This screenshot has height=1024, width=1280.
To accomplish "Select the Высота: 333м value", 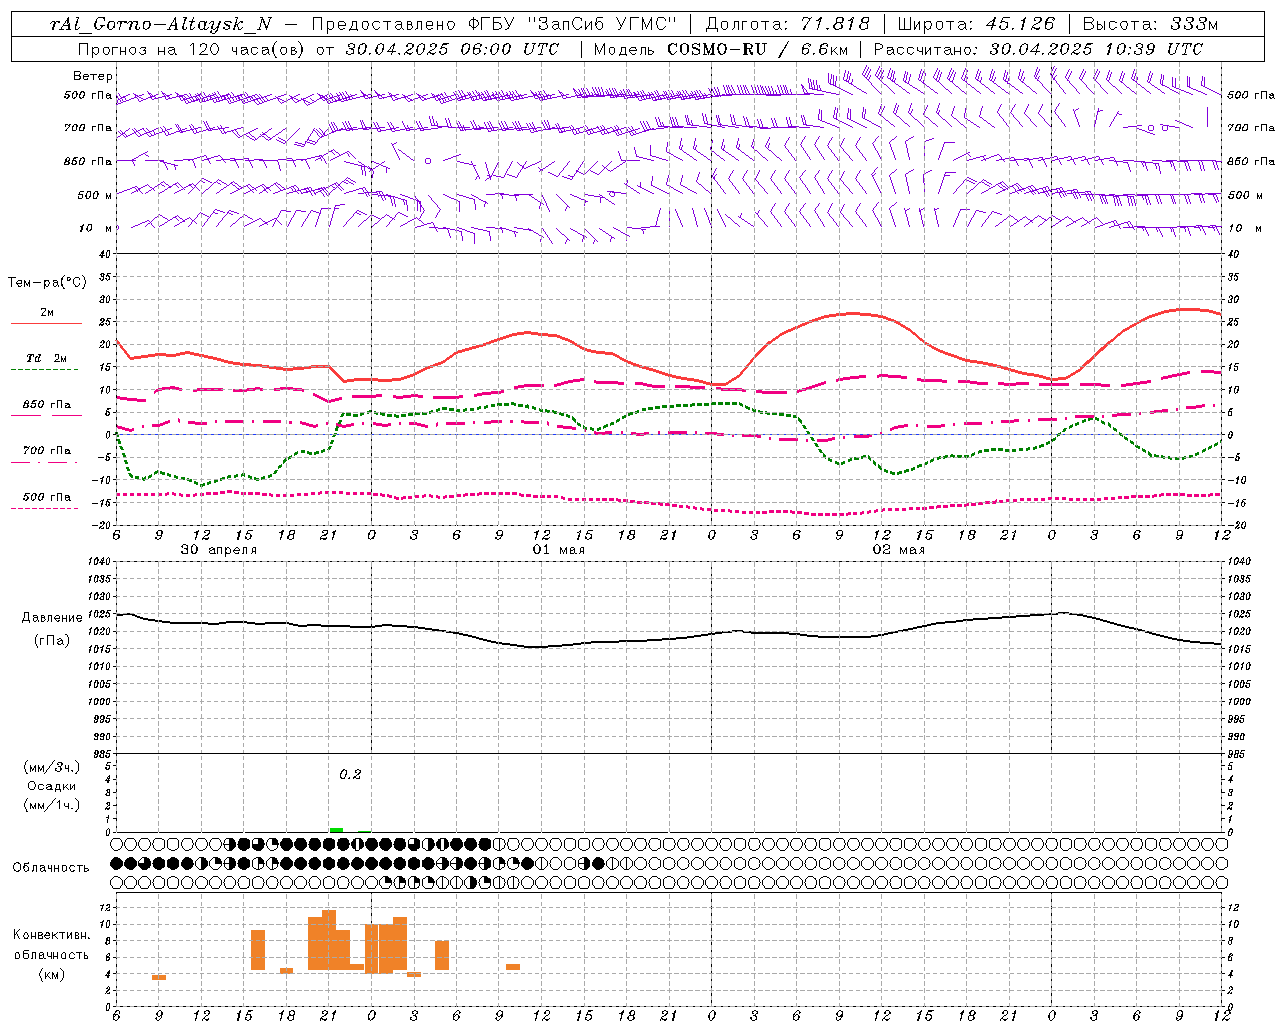I will [x=1150, y=24].
